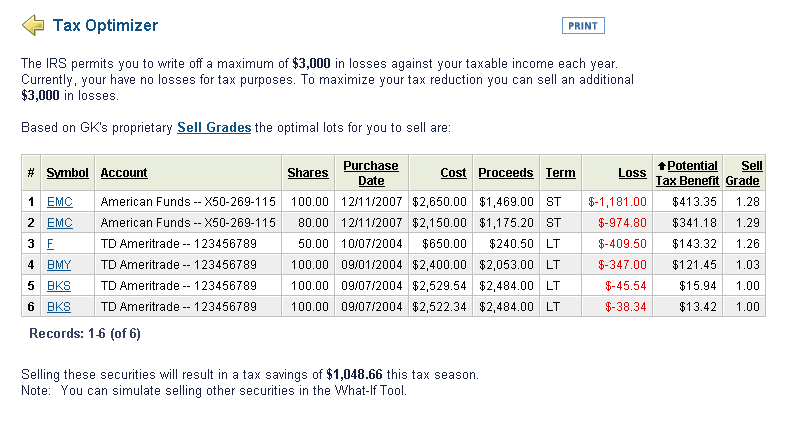Open the BMY symbol link

[59, 265]
